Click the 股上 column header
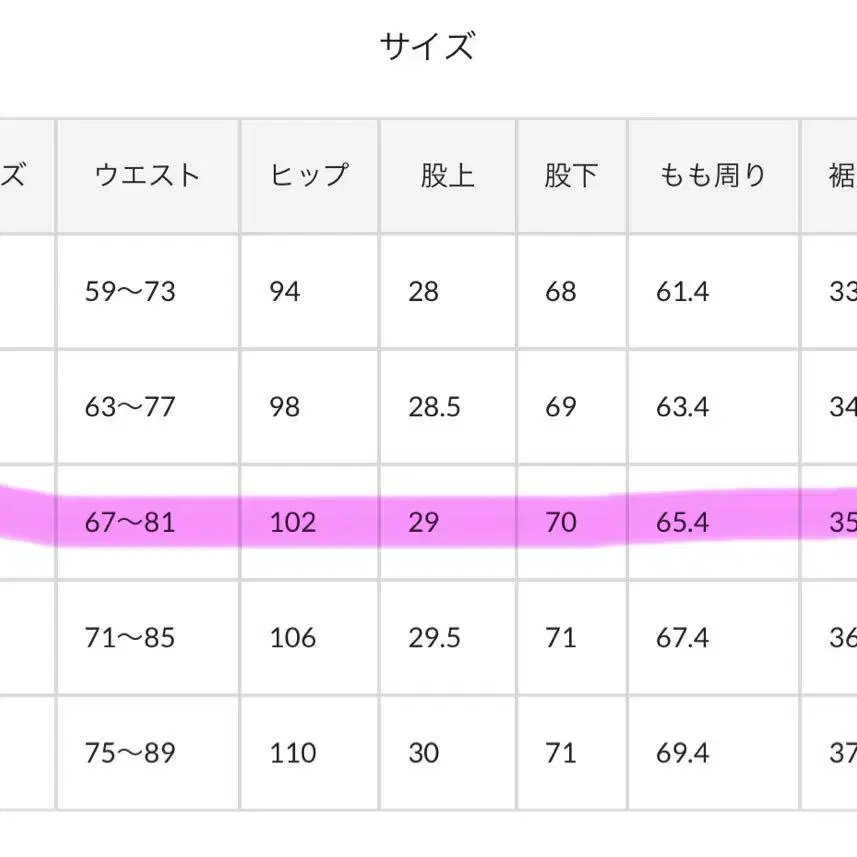857x857 pixels. [x=447, y=176]
